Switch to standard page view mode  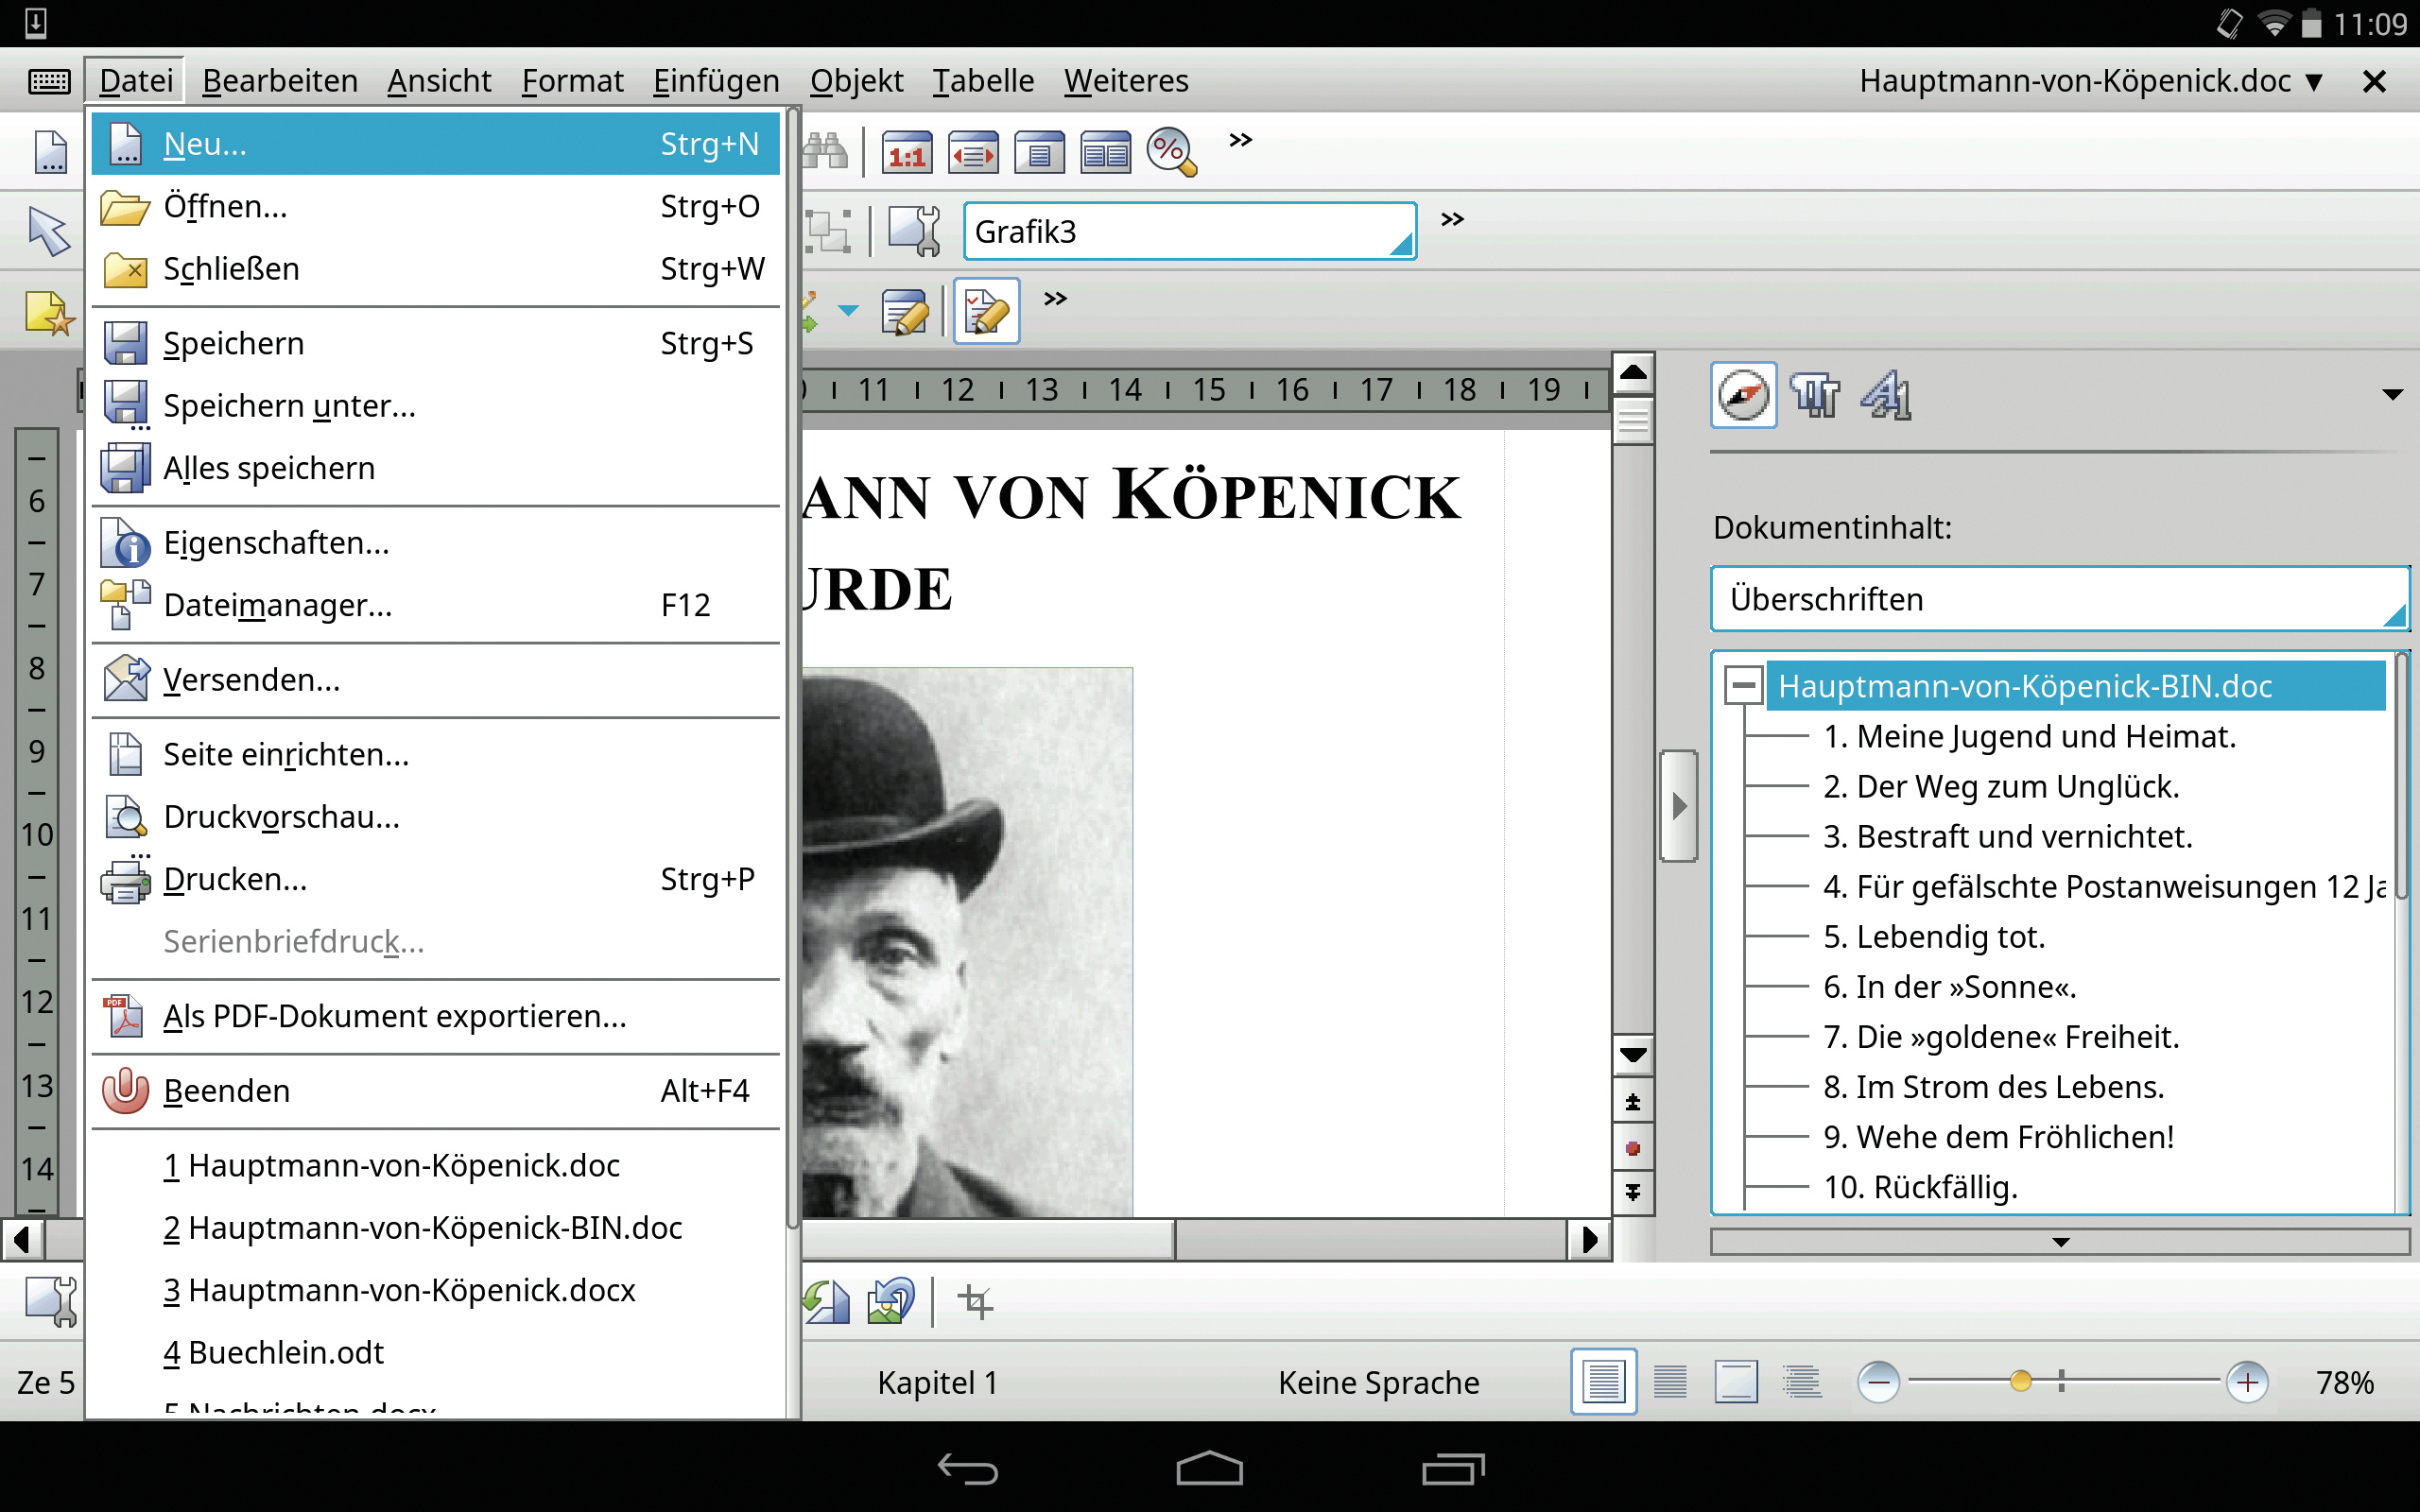(1603, 1382)
